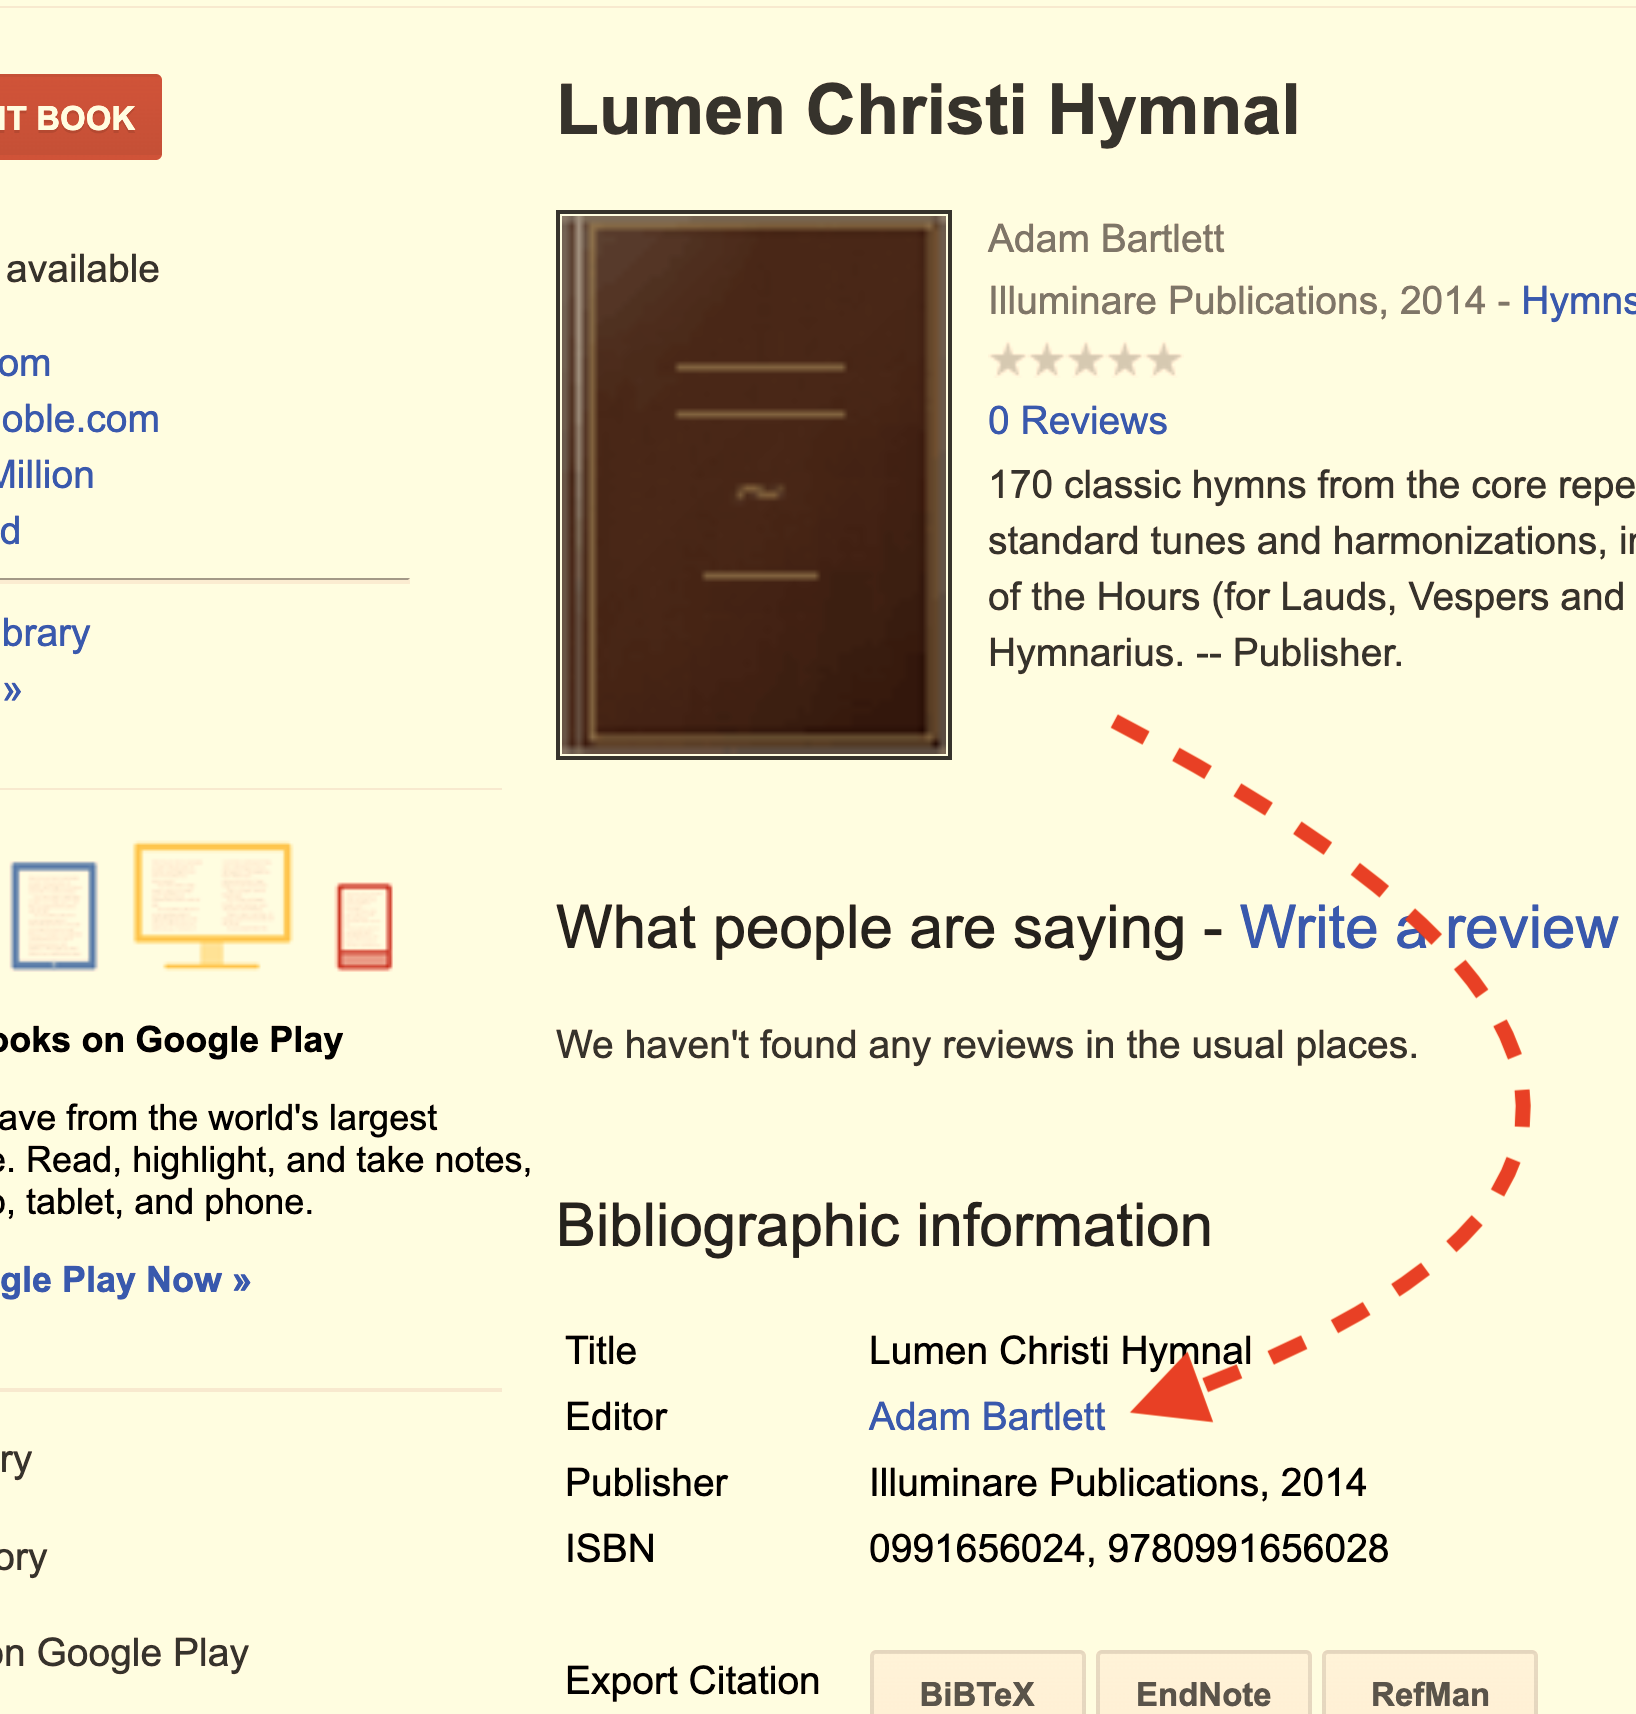Screen dimensions: 1636x1714
Task: Click the double-arrow » sidebar link
Action: click(12, 689)
